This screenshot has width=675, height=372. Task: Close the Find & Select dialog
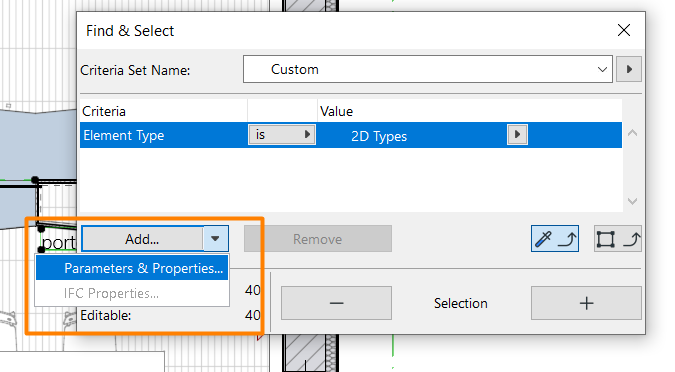click(x=624, y=30)
